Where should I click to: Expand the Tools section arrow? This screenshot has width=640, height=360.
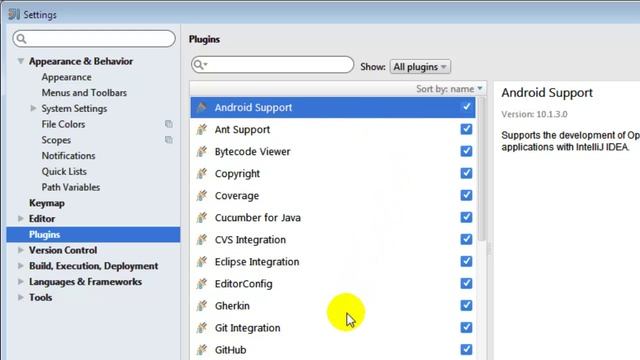[x=20, y=297]
